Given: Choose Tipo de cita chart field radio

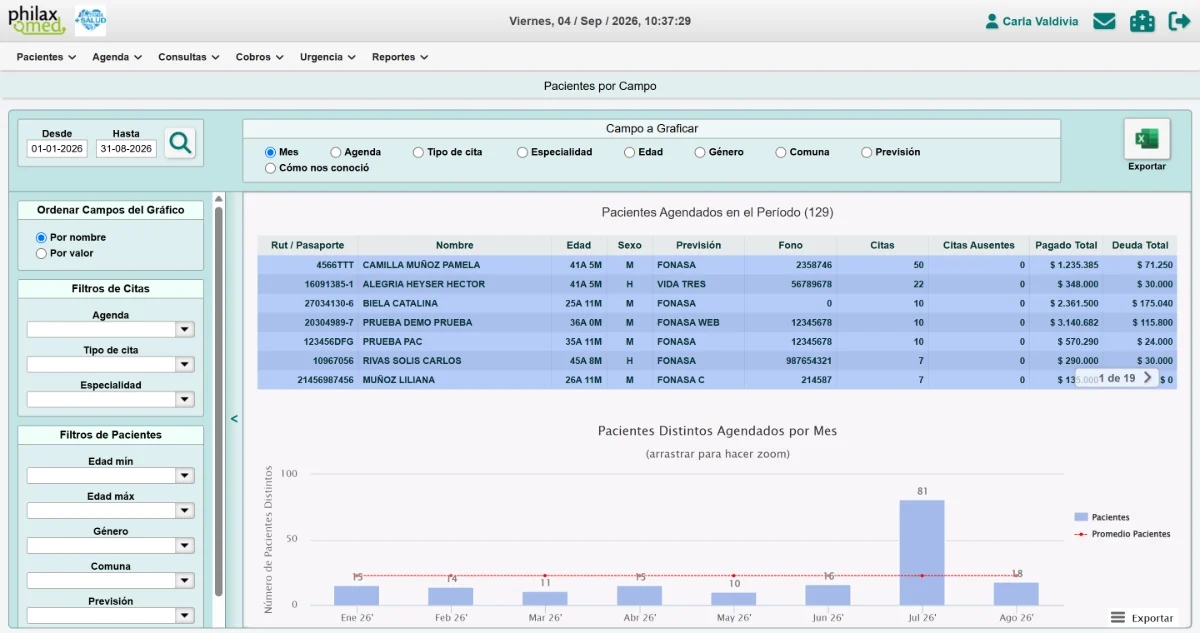Looking at the screenshot, I should point(418,152).
